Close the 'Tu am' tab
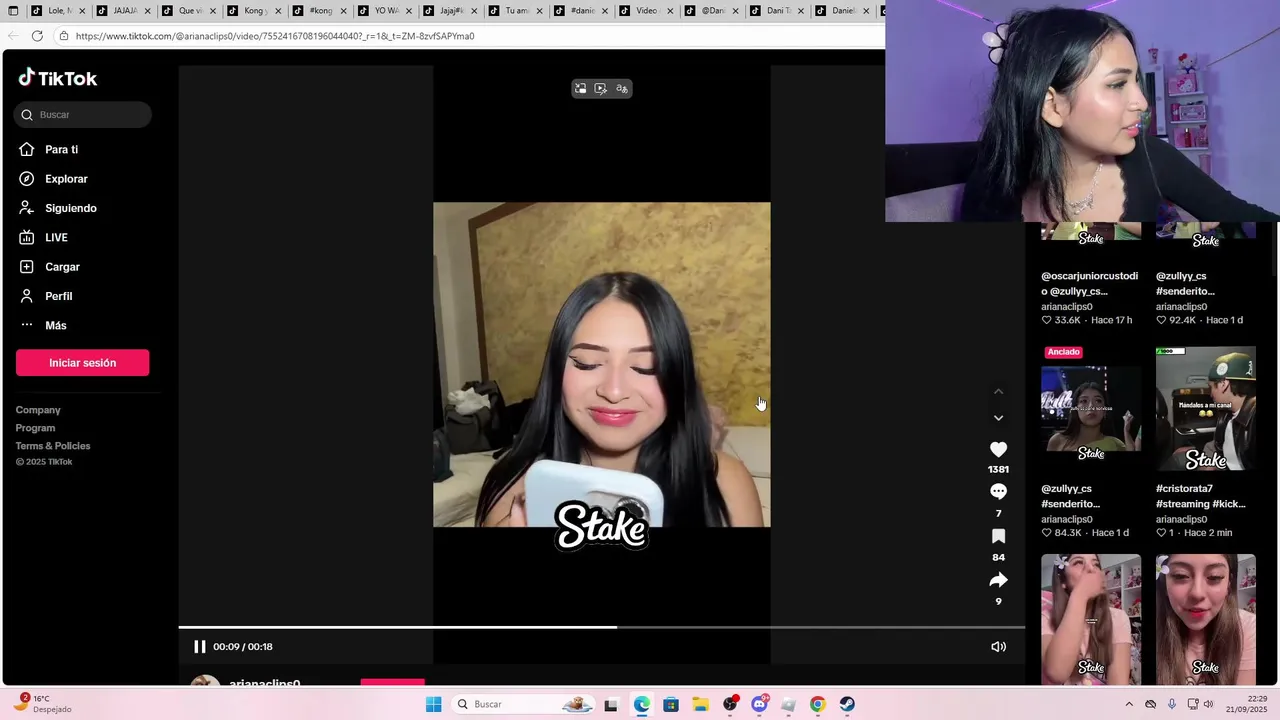 pos(539,11)
